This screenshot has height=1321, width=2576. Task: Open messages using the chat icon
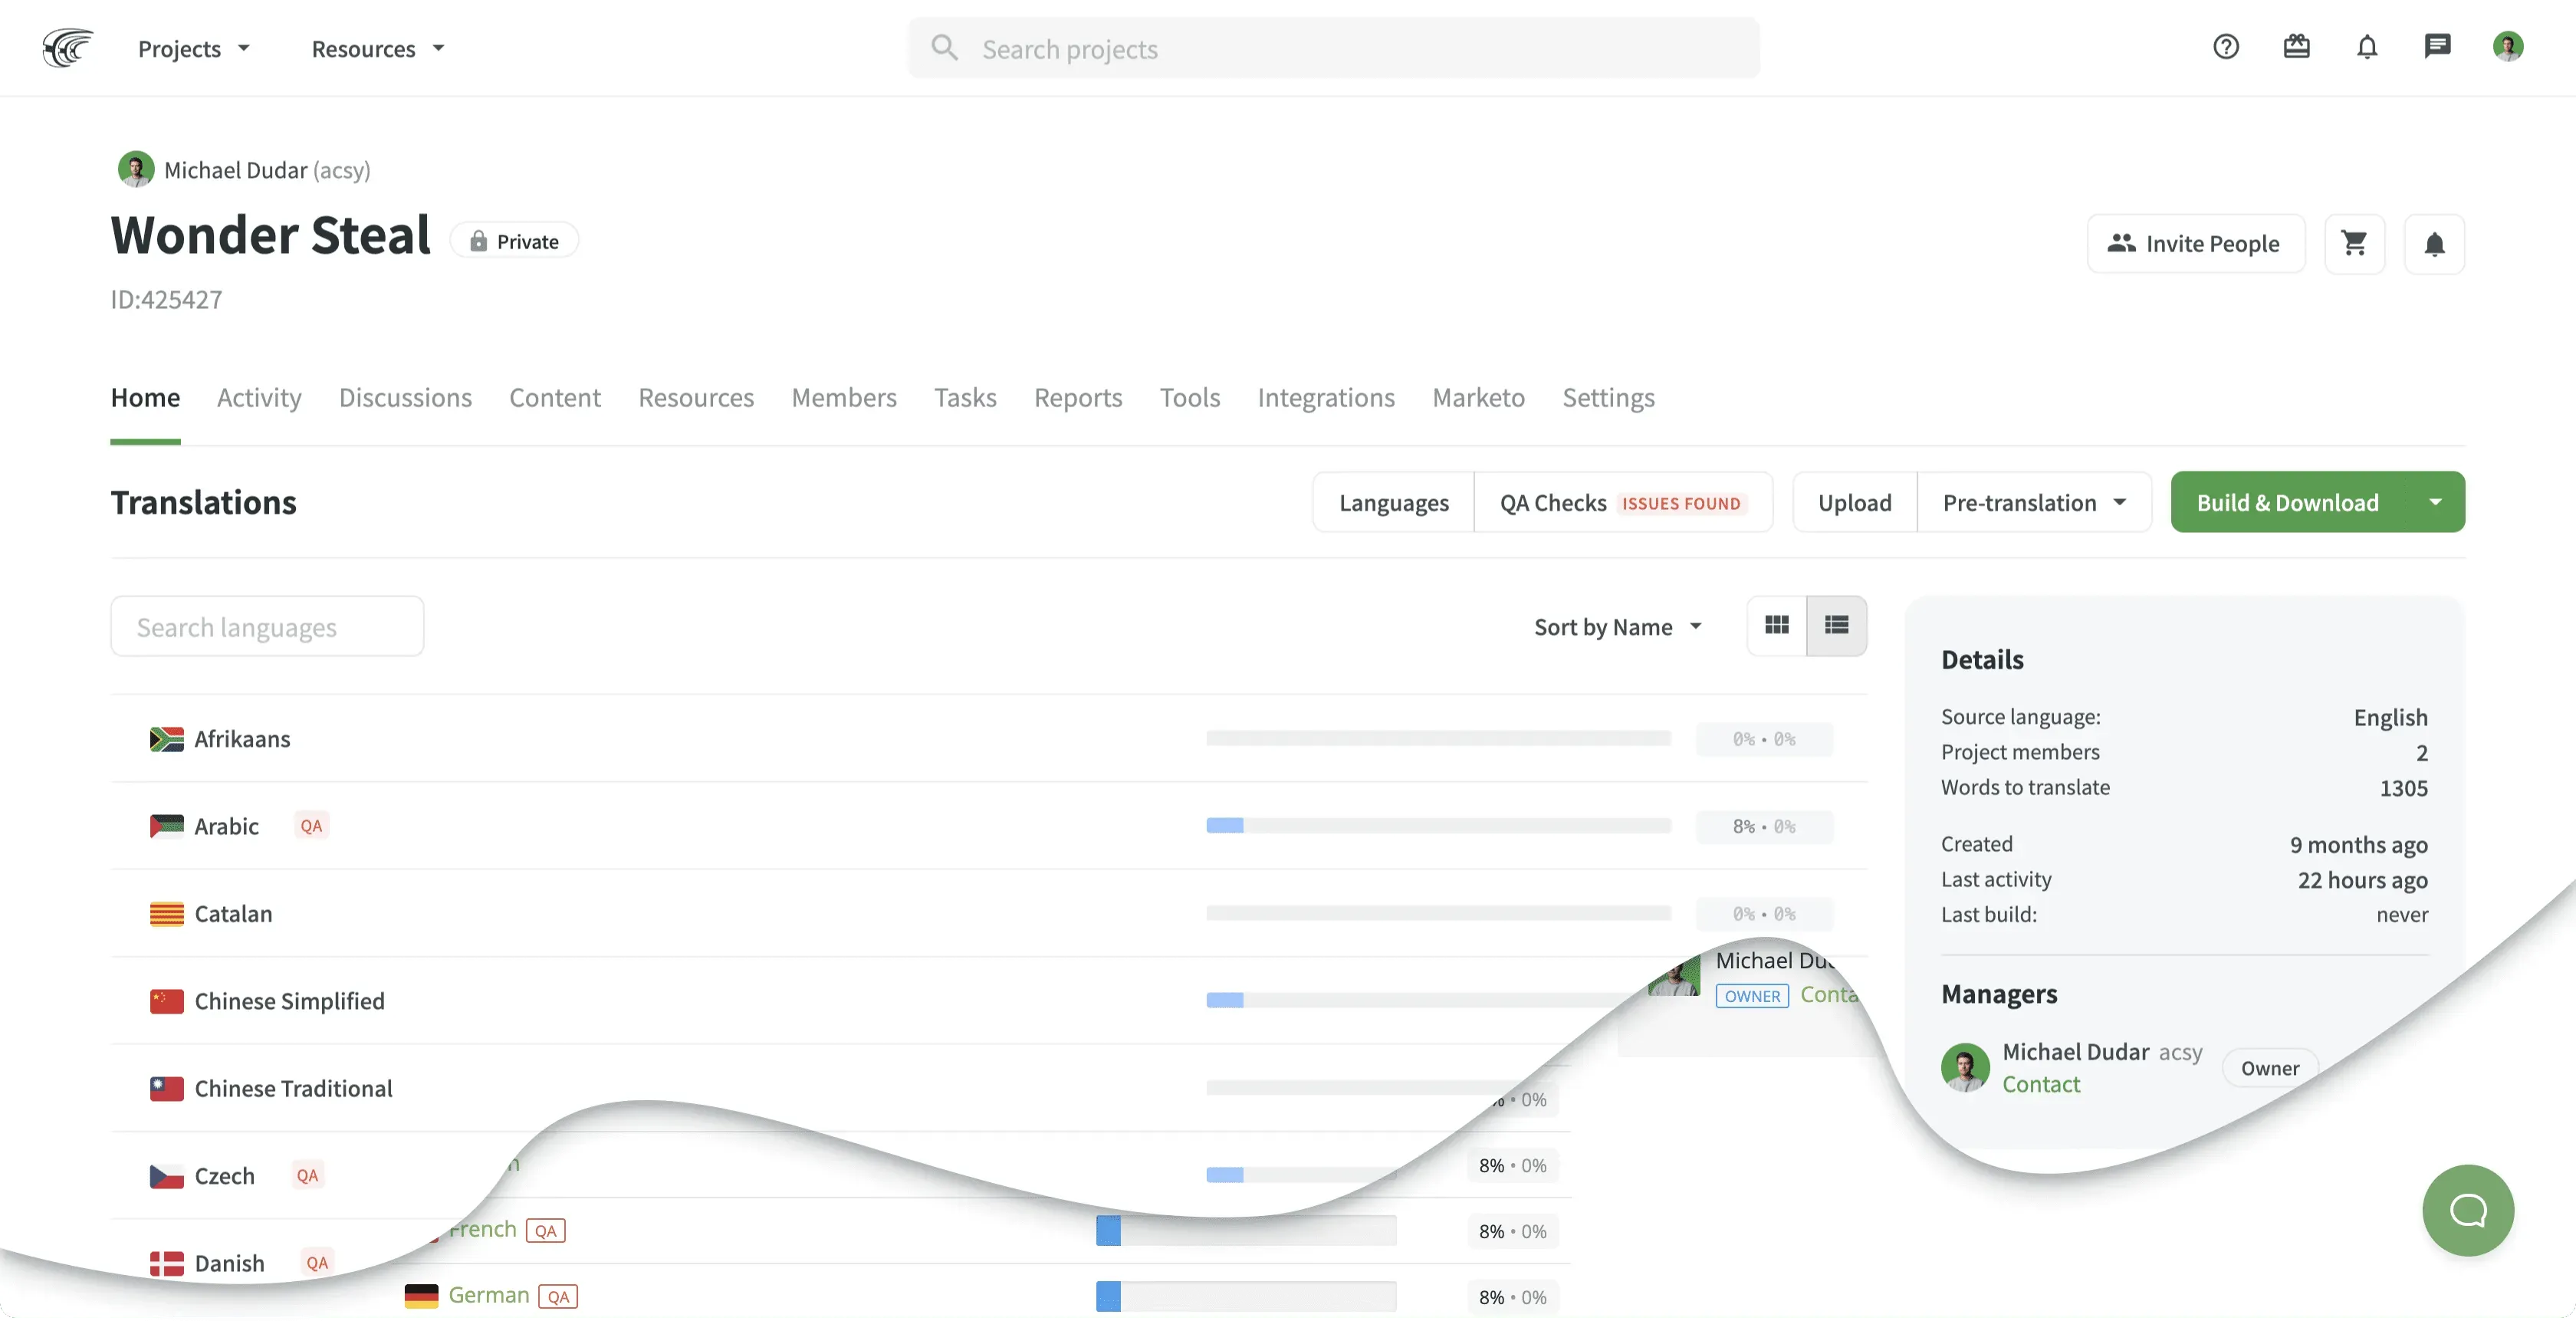point(2437,47)
